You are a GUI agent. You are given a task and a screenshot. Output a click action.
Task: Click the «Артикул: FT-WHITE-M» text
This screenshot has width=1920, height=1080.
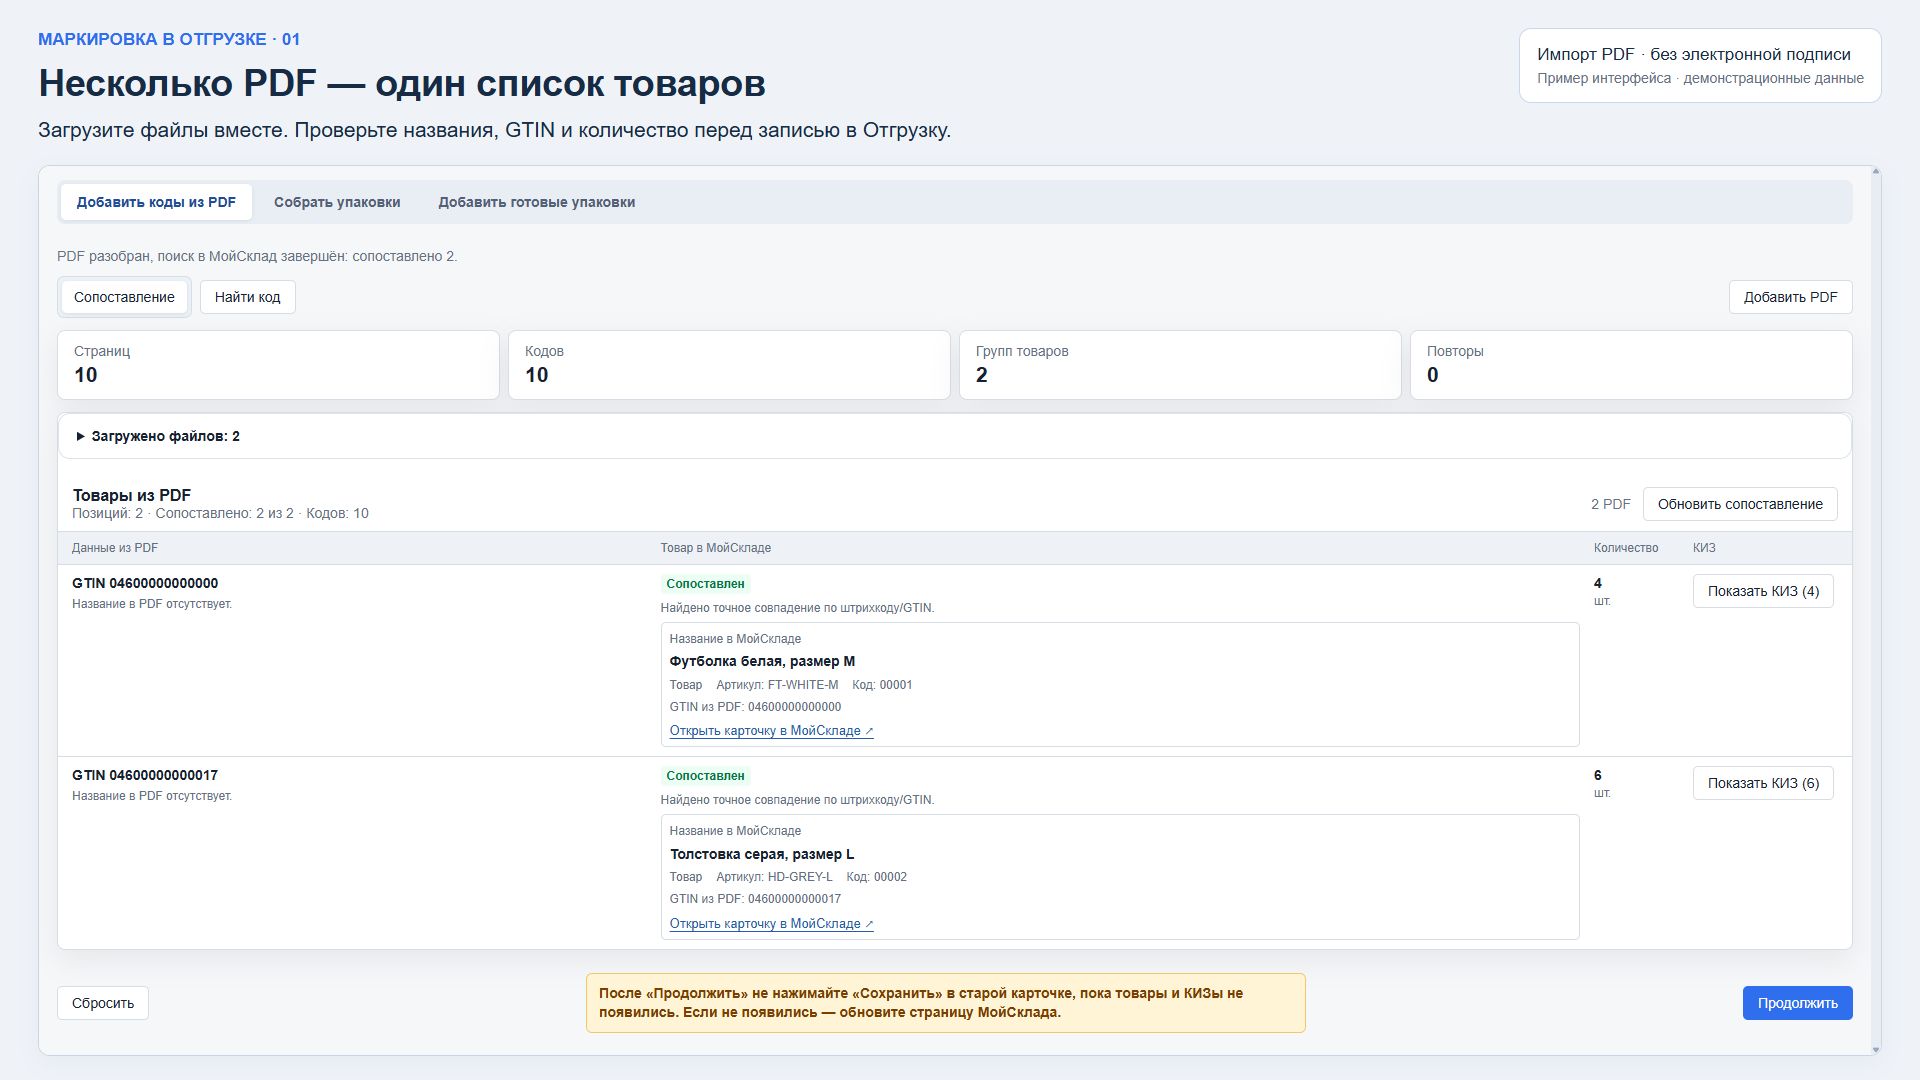pyautogui.click(x=777, y=685)
